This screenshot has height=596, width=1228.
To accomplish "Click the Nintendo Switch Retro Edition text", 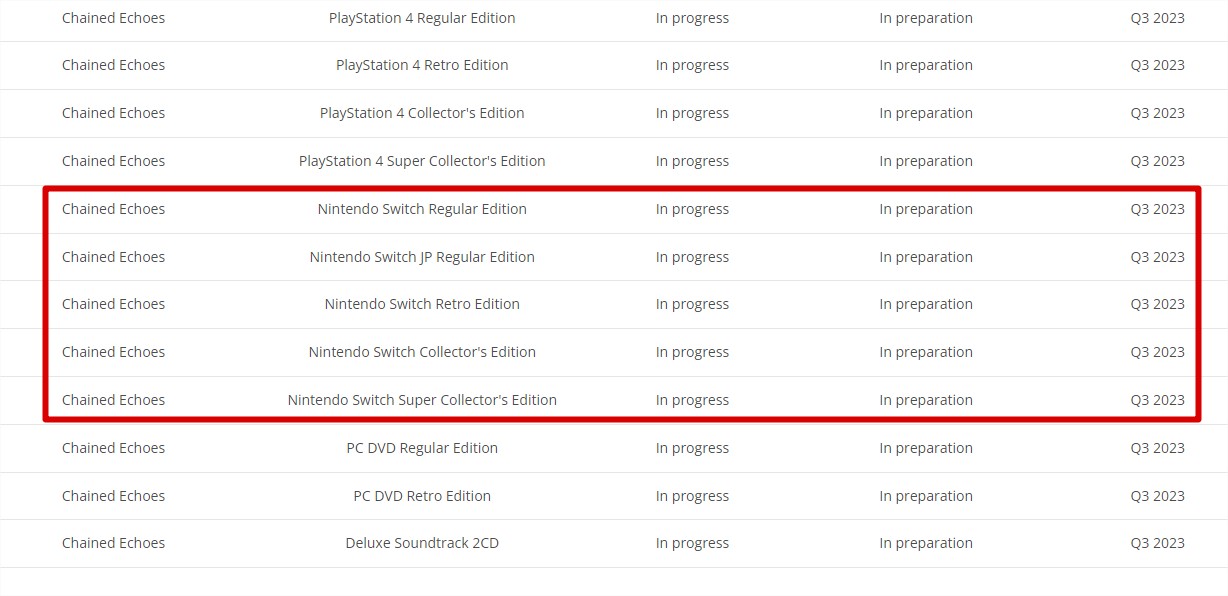I will click(x=422, y=304).
